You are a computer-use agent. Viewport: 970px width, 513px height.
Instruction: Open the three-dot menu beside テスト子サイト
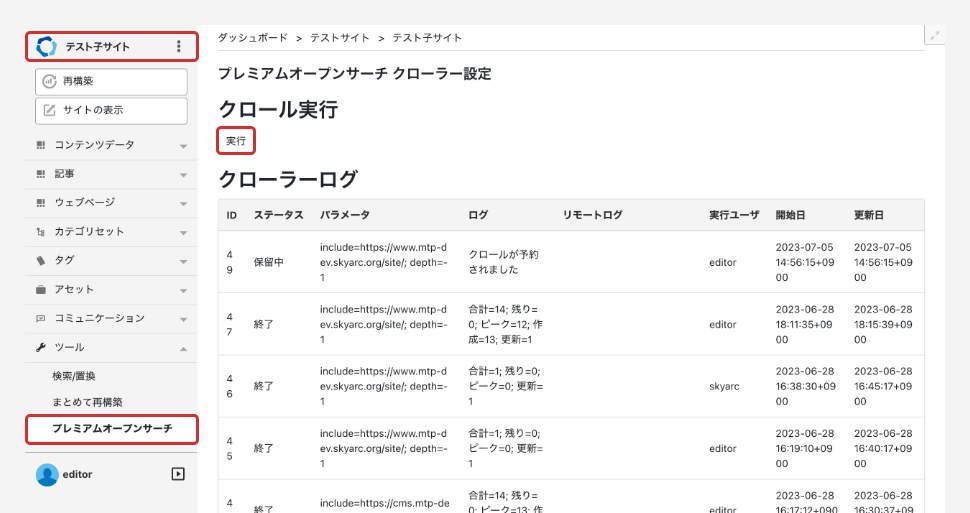pos(179,46)
